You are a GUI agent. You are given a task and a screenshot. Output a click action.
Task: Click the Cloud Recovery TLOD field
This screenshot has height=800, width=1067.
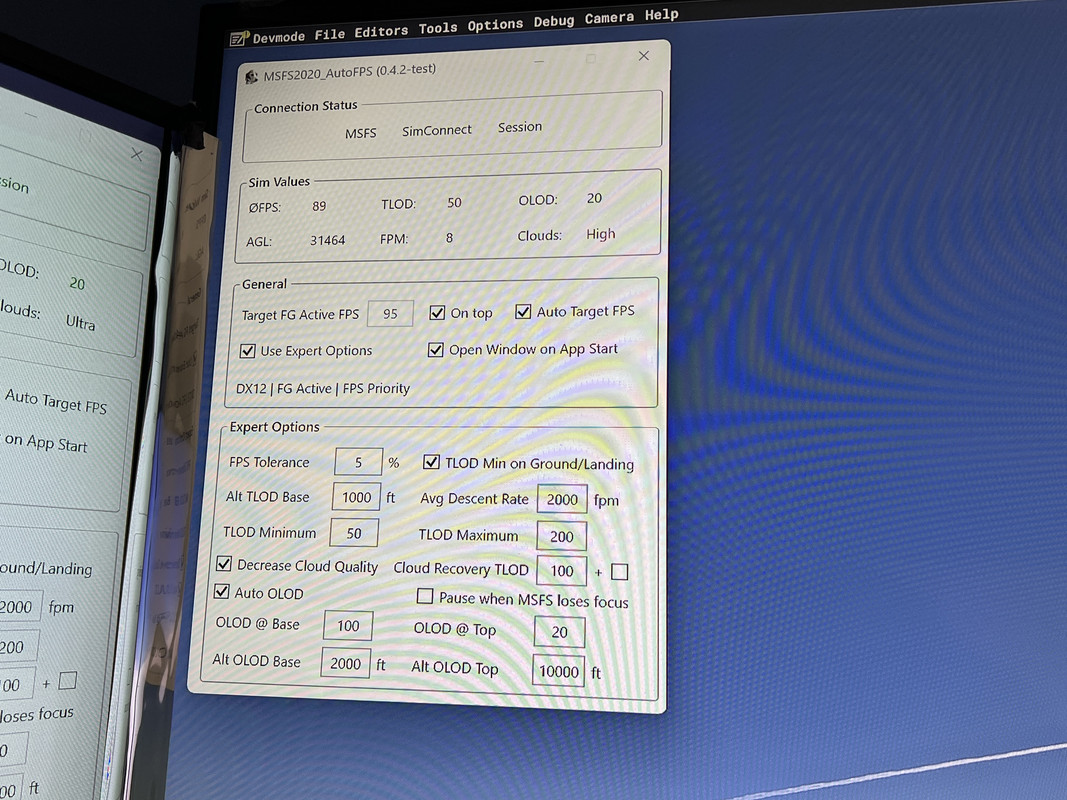pyautogui.click(x=561, y=571)
